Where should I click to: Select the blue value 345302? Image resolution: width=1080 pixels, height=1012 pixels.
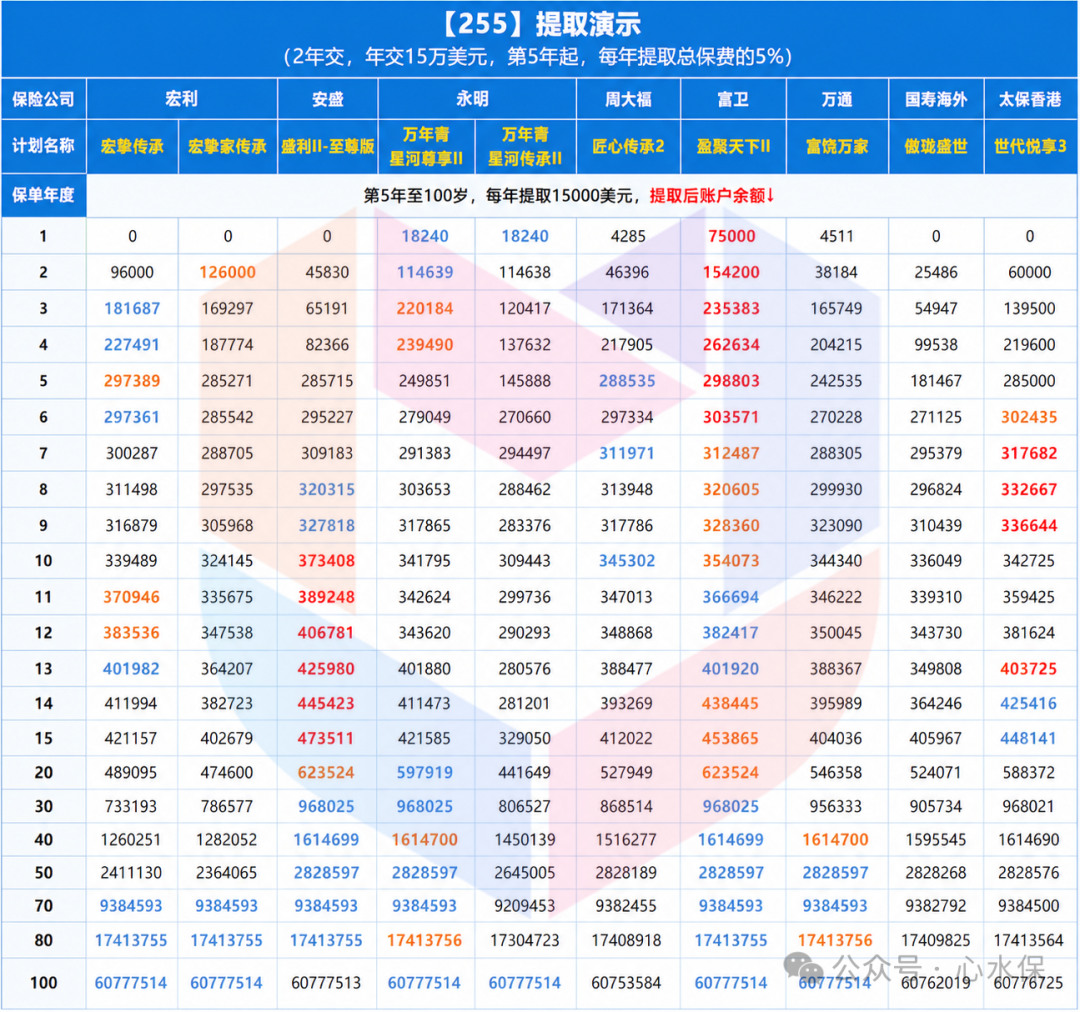point(627,561)
